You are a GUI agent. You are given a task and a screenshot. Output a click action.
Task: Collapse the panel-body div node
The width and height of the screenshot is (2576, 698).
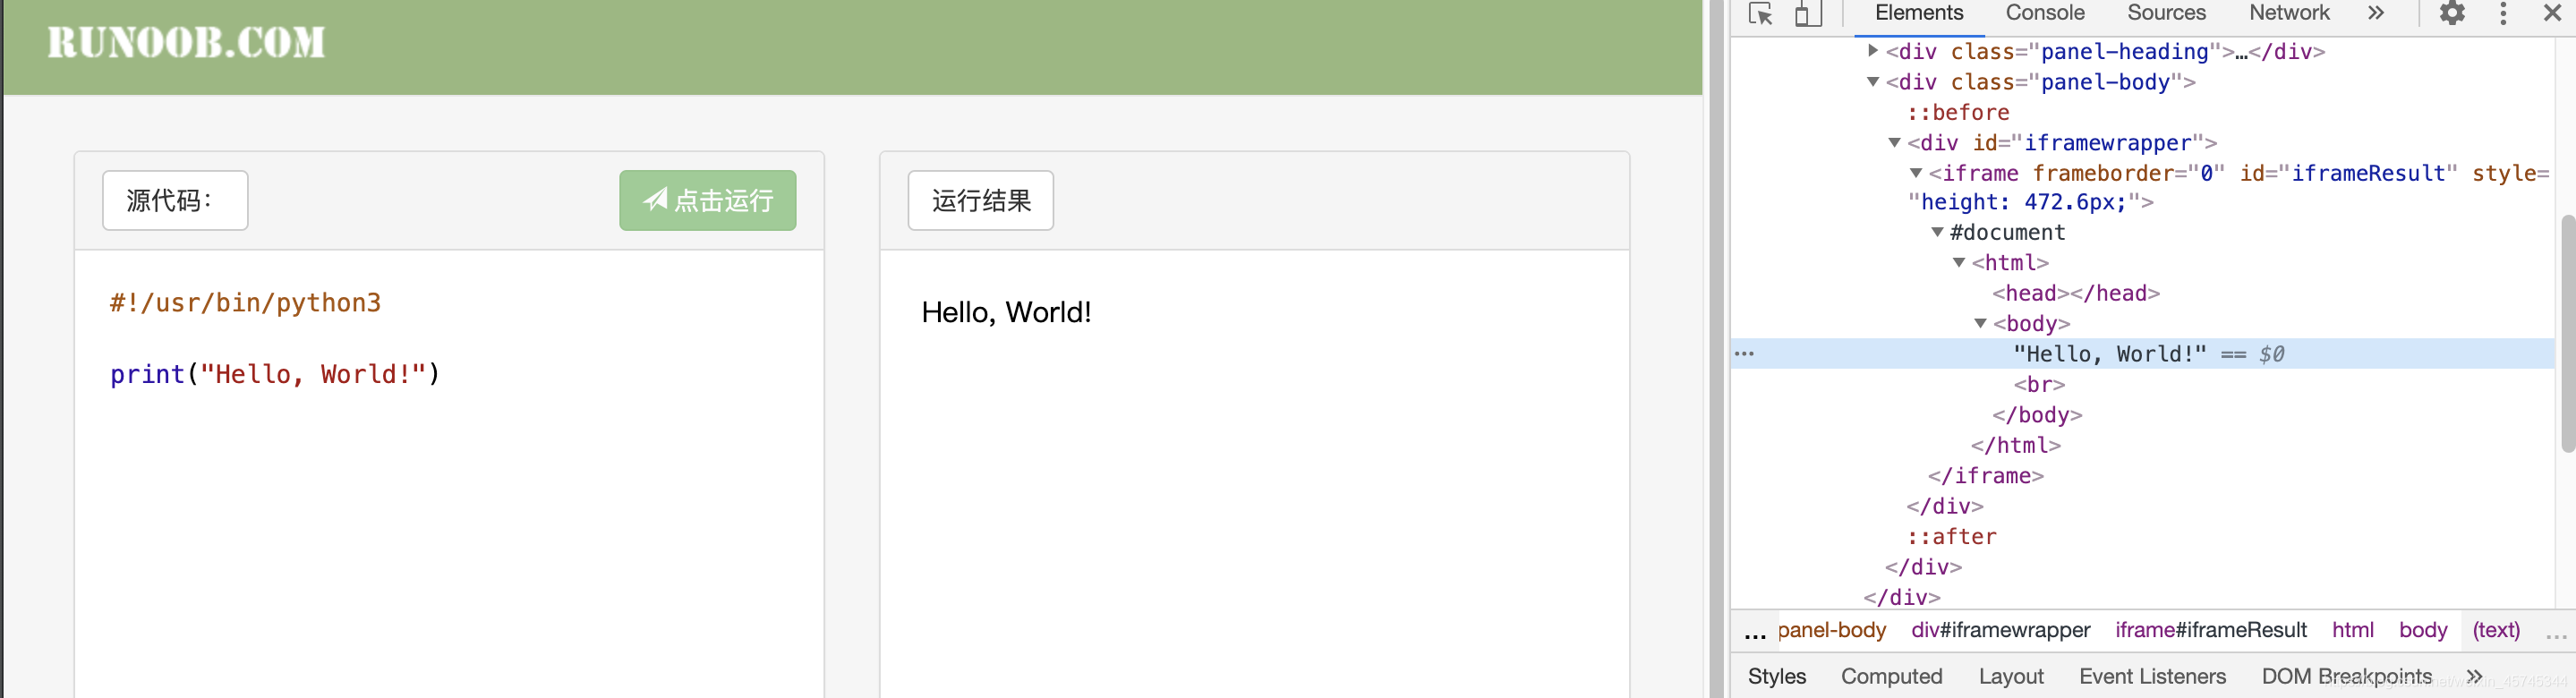1873,82
